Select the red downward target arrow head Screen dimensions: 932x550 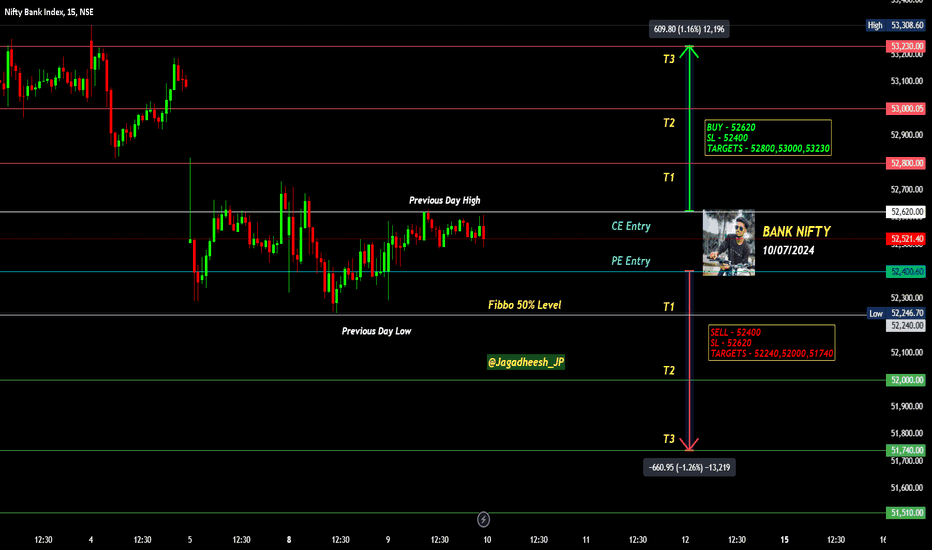(689, 444)
